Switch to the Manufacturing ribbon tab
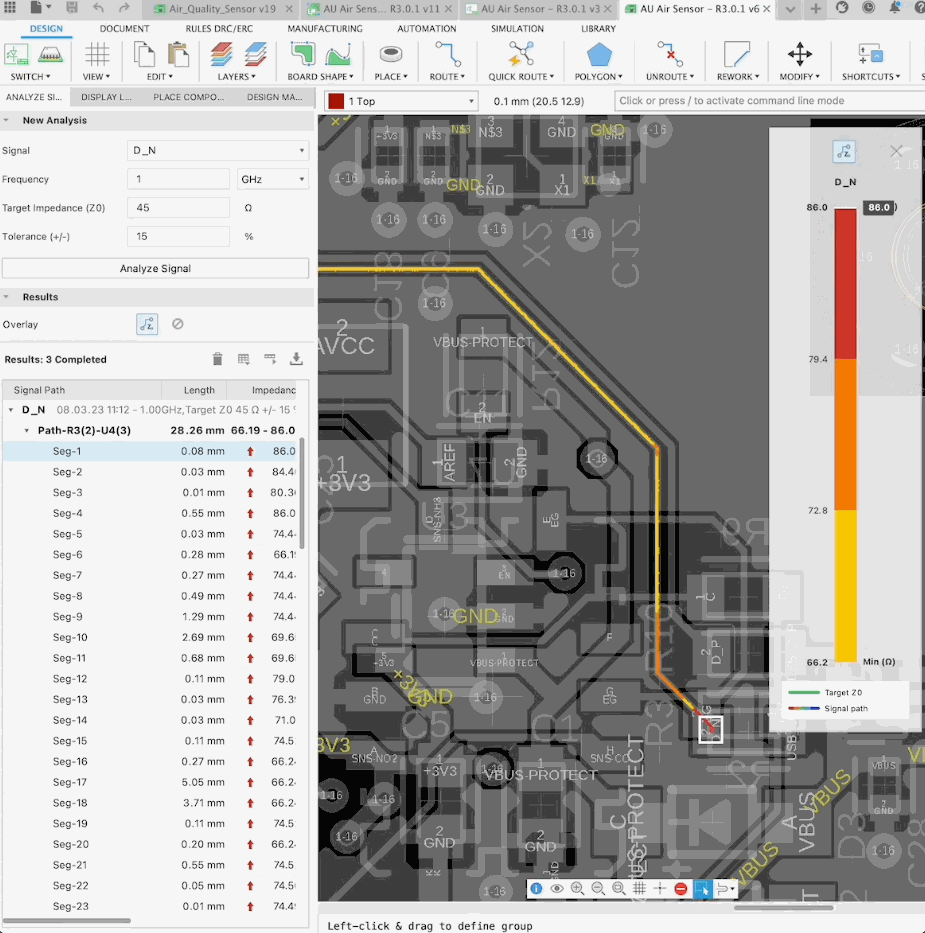 tap(325, 29)
